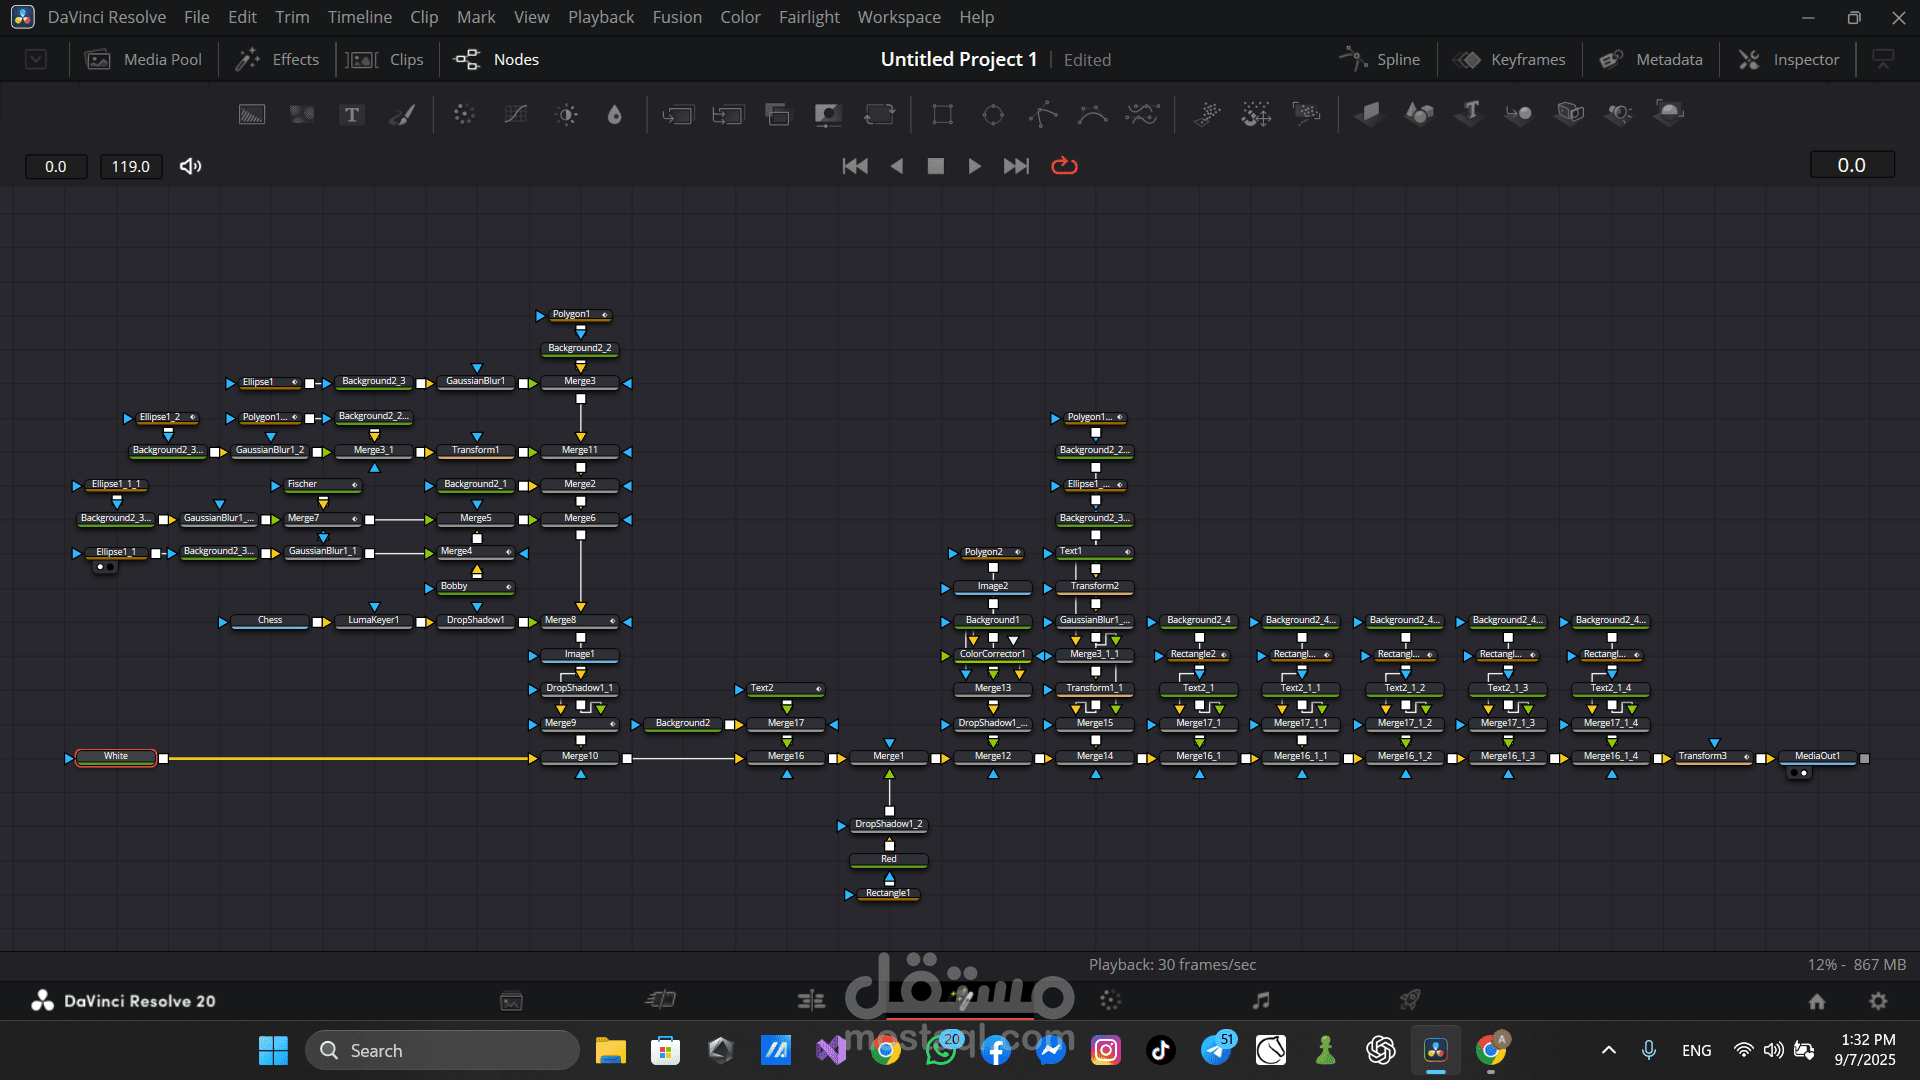Add a Polygon mask tool

coord(1043,115)
